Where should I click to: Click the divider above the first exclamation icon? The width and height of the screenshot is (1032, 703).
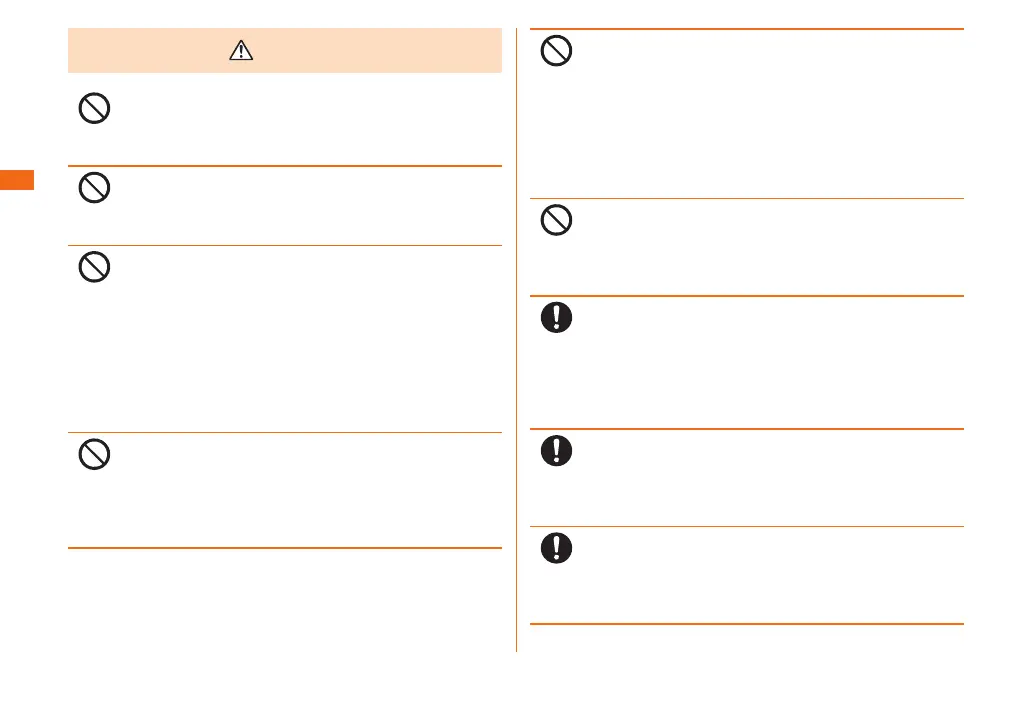click(x=746, y=295)
